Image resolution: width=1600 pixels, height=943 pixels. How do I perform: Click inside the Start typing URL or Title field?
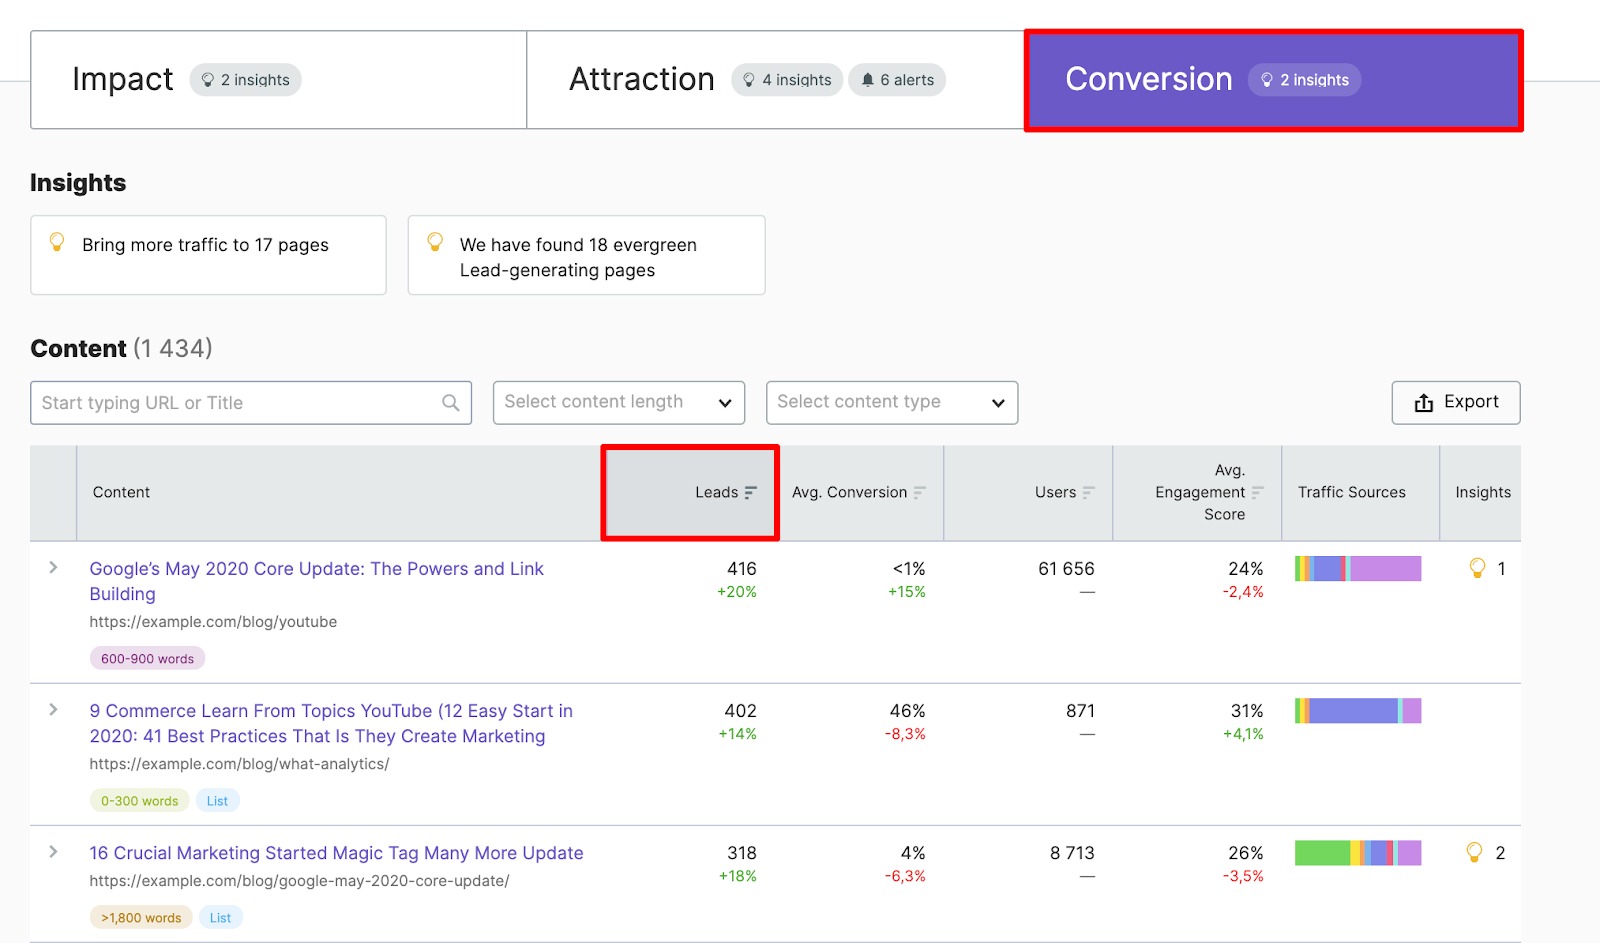200,402
